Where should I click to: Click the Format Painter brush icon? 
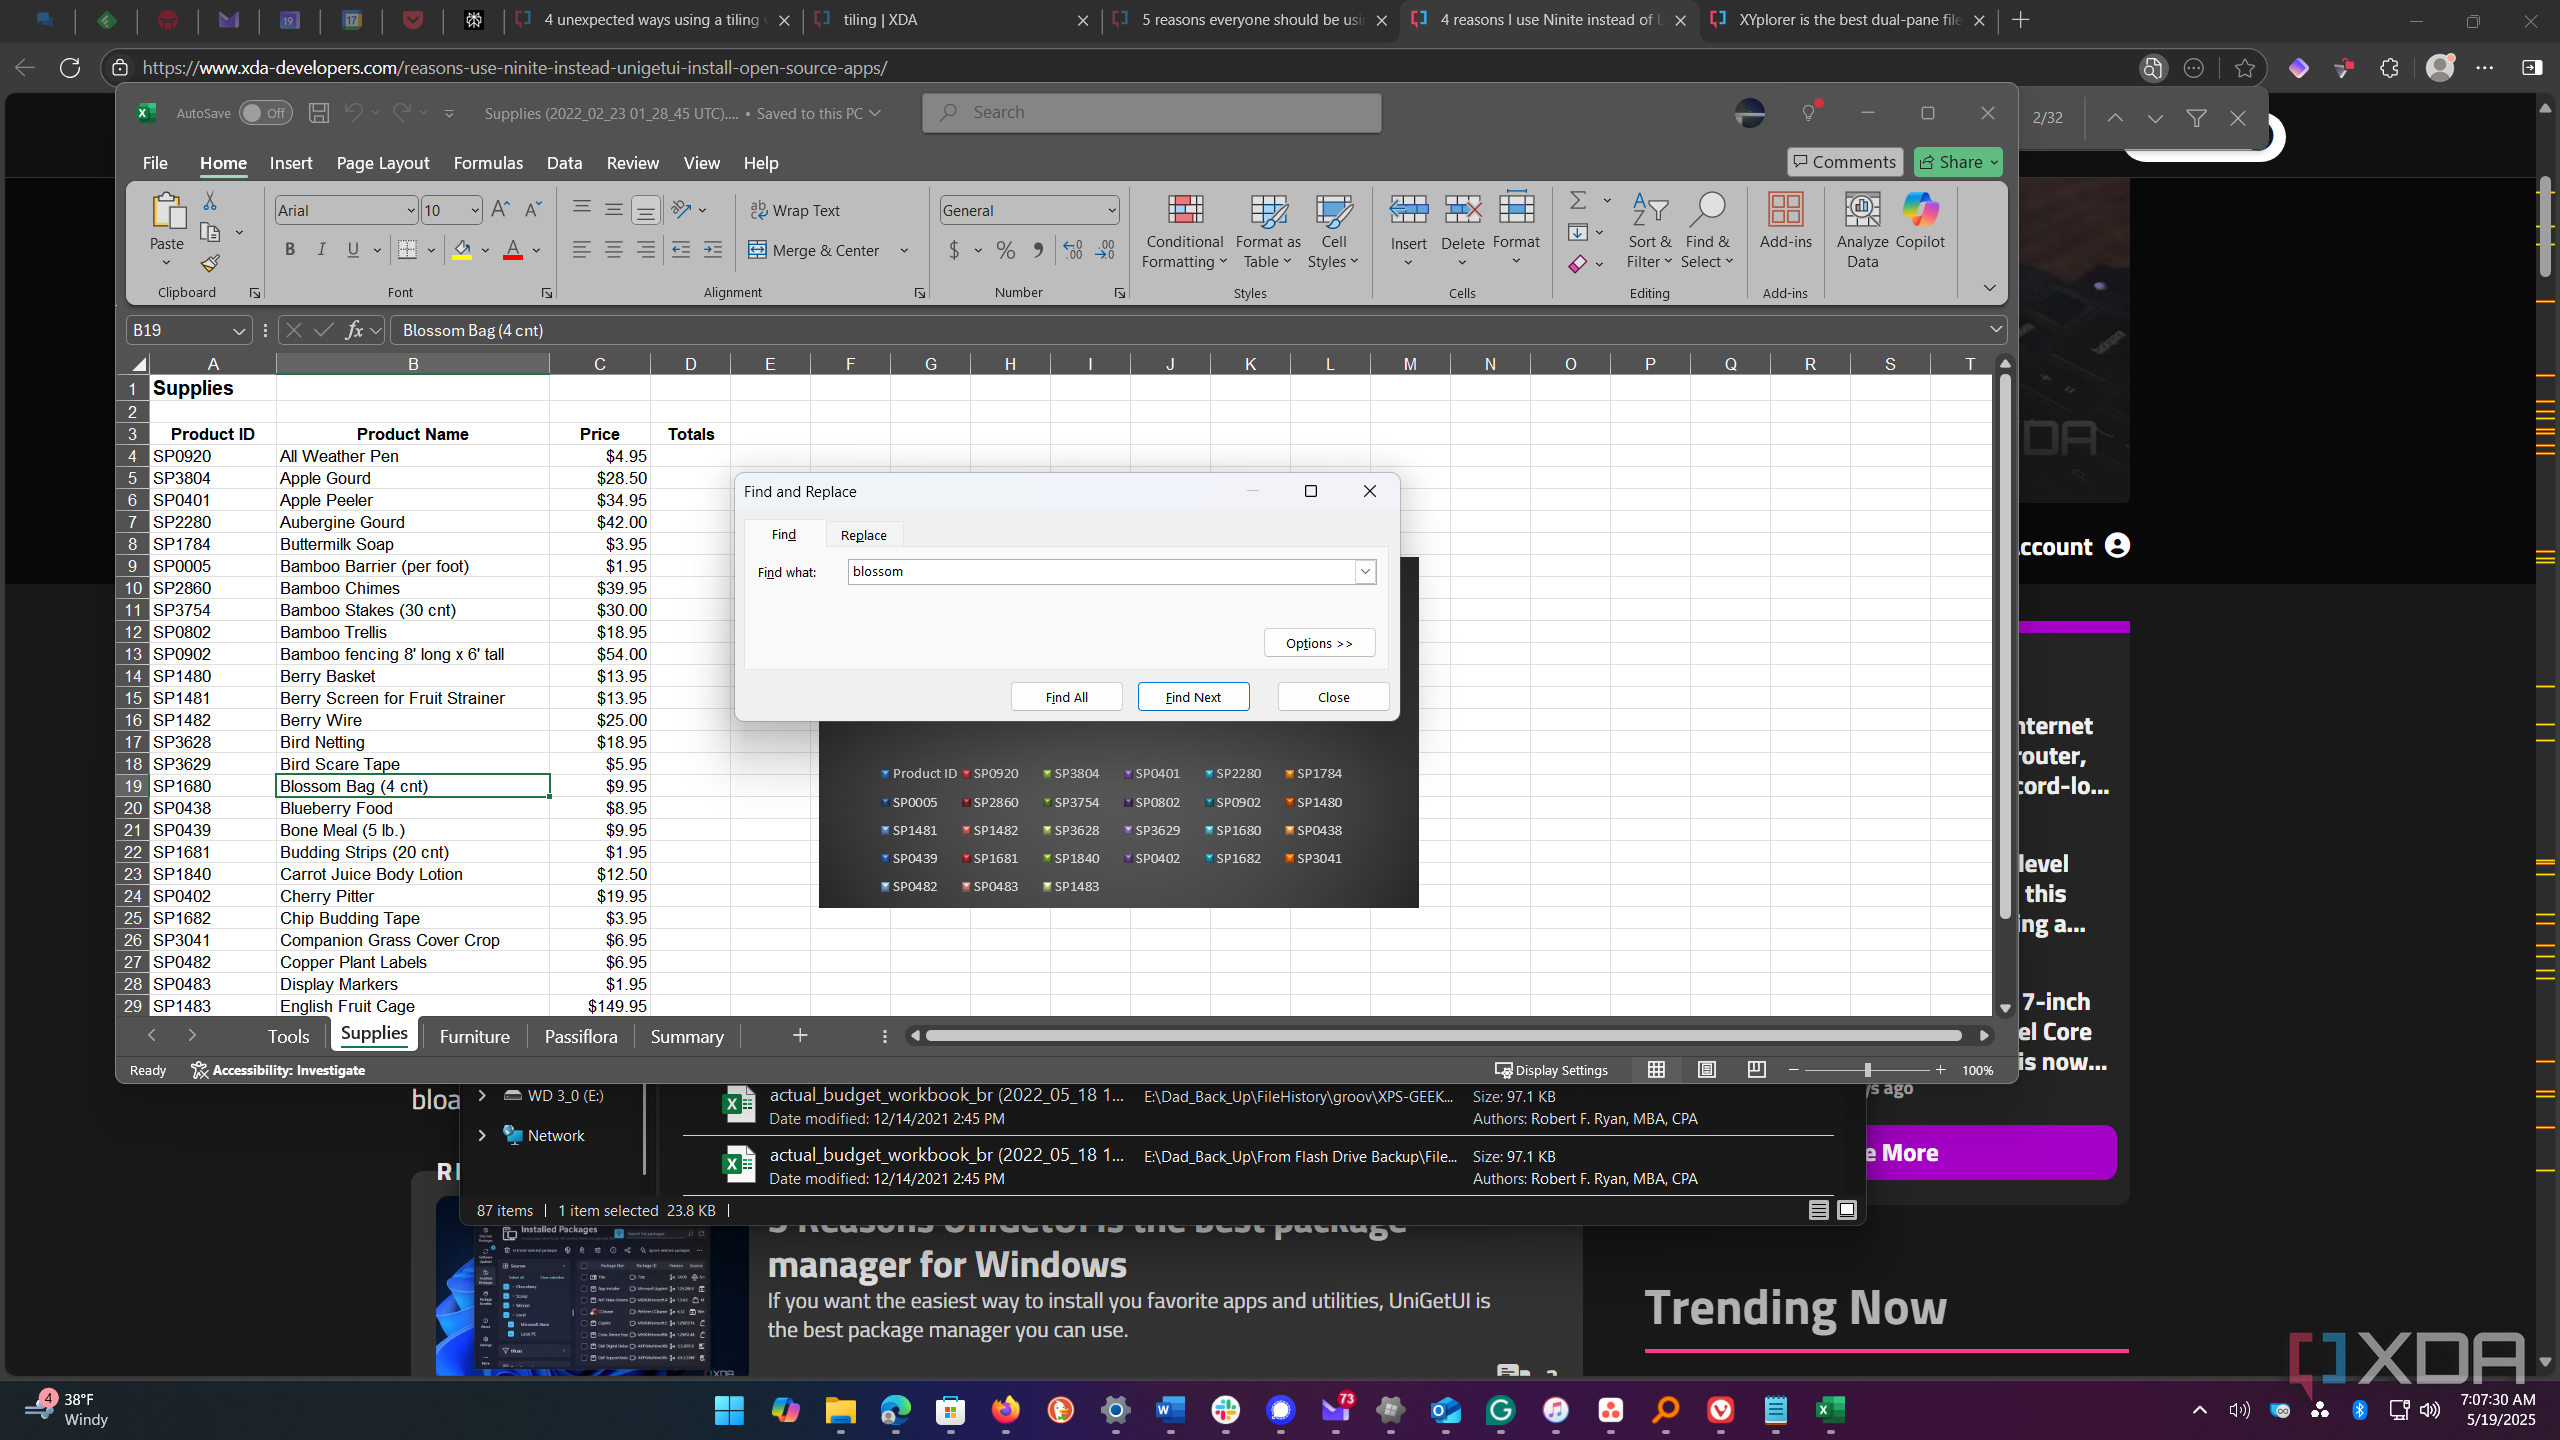[210, 264]
